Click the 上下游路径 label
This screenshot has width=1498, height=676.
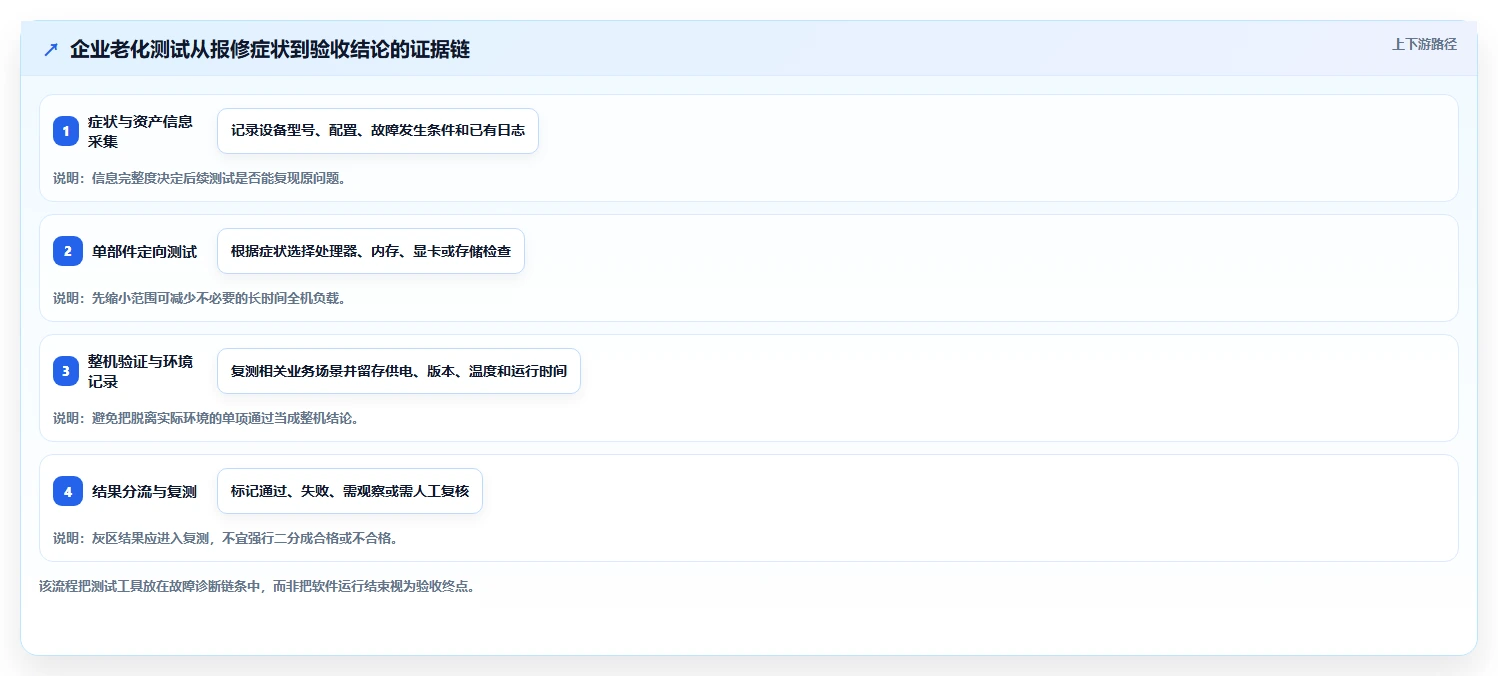1424,44
